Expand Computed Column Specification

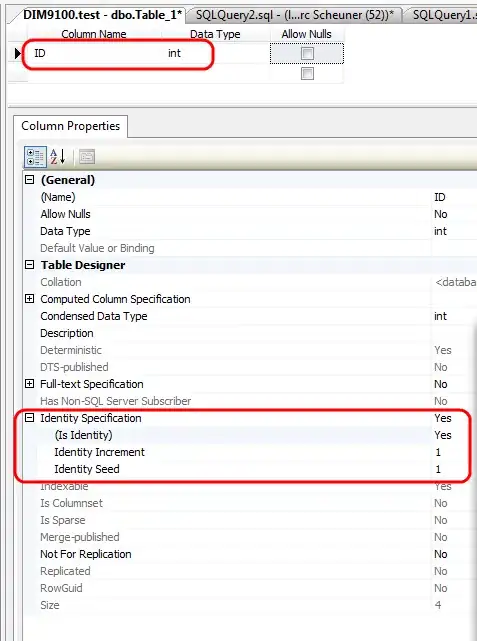(29, 298)
